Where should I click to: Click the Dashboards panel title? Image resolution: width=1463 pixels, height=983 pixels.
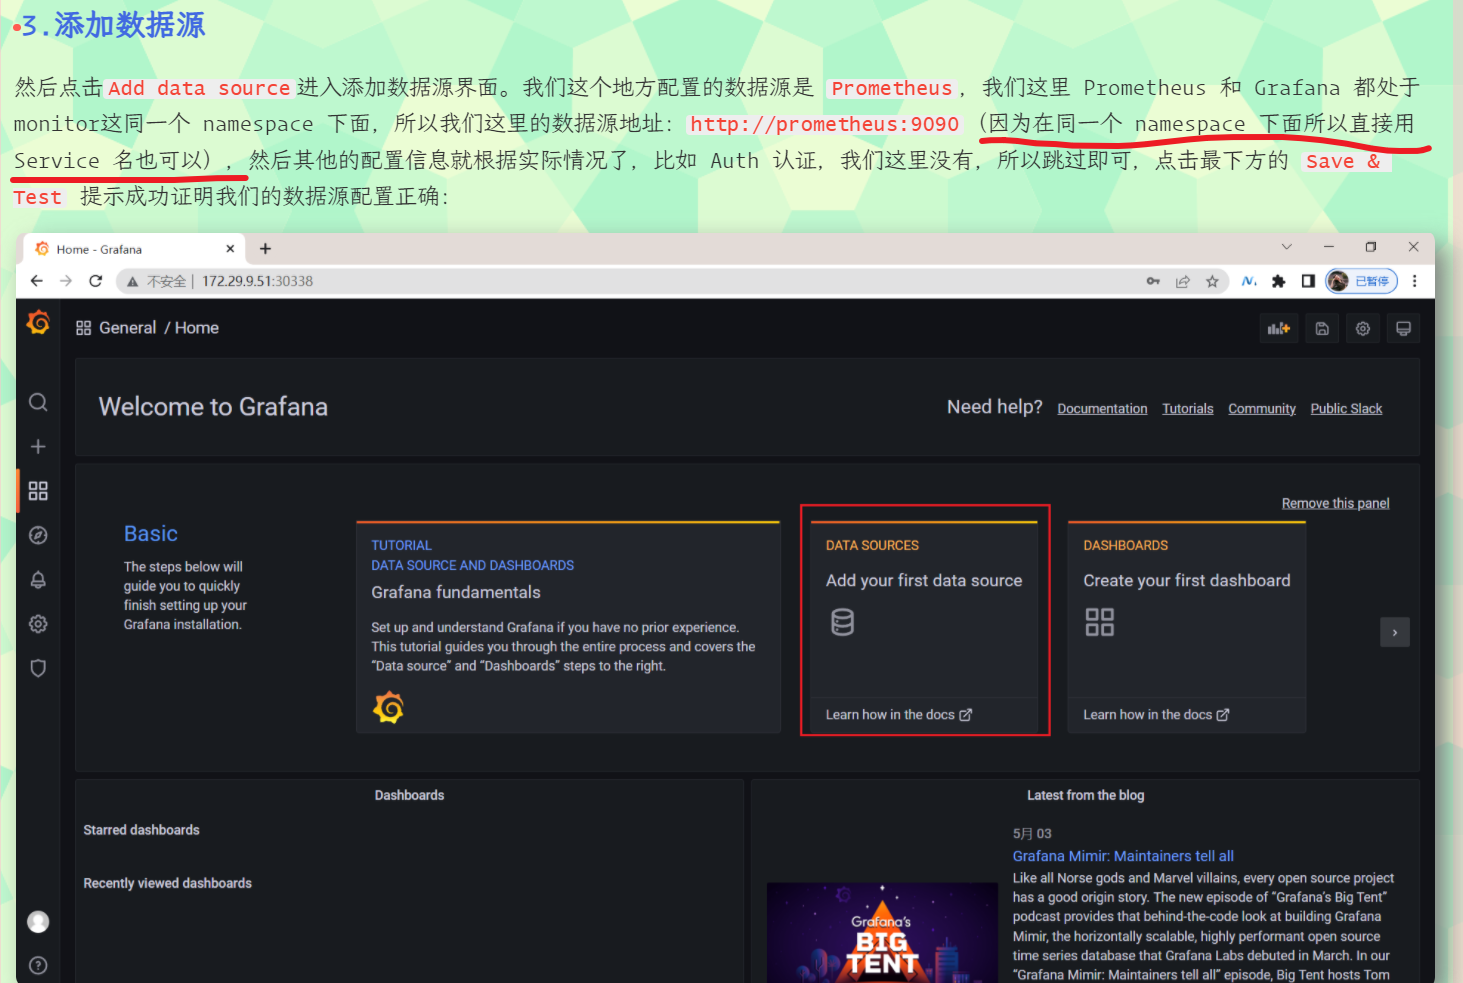click(x=409, y=795)
